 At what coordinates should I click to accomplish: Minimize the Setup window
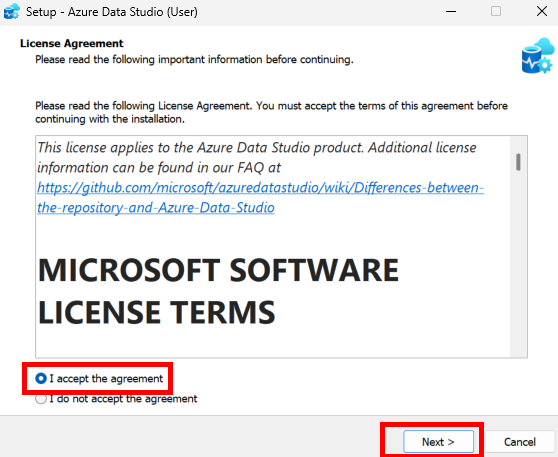pyautogui.click(x=451, y=11)
